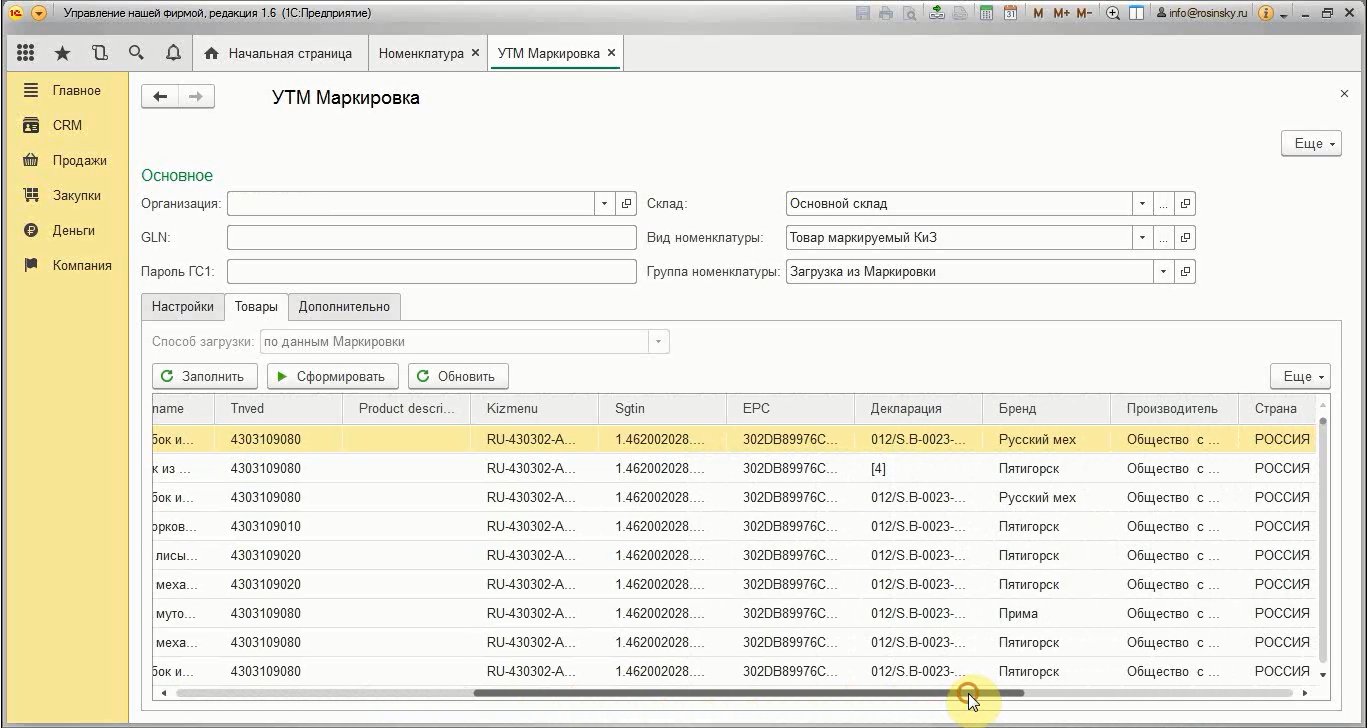Click the Обновить button

point(457,376)
